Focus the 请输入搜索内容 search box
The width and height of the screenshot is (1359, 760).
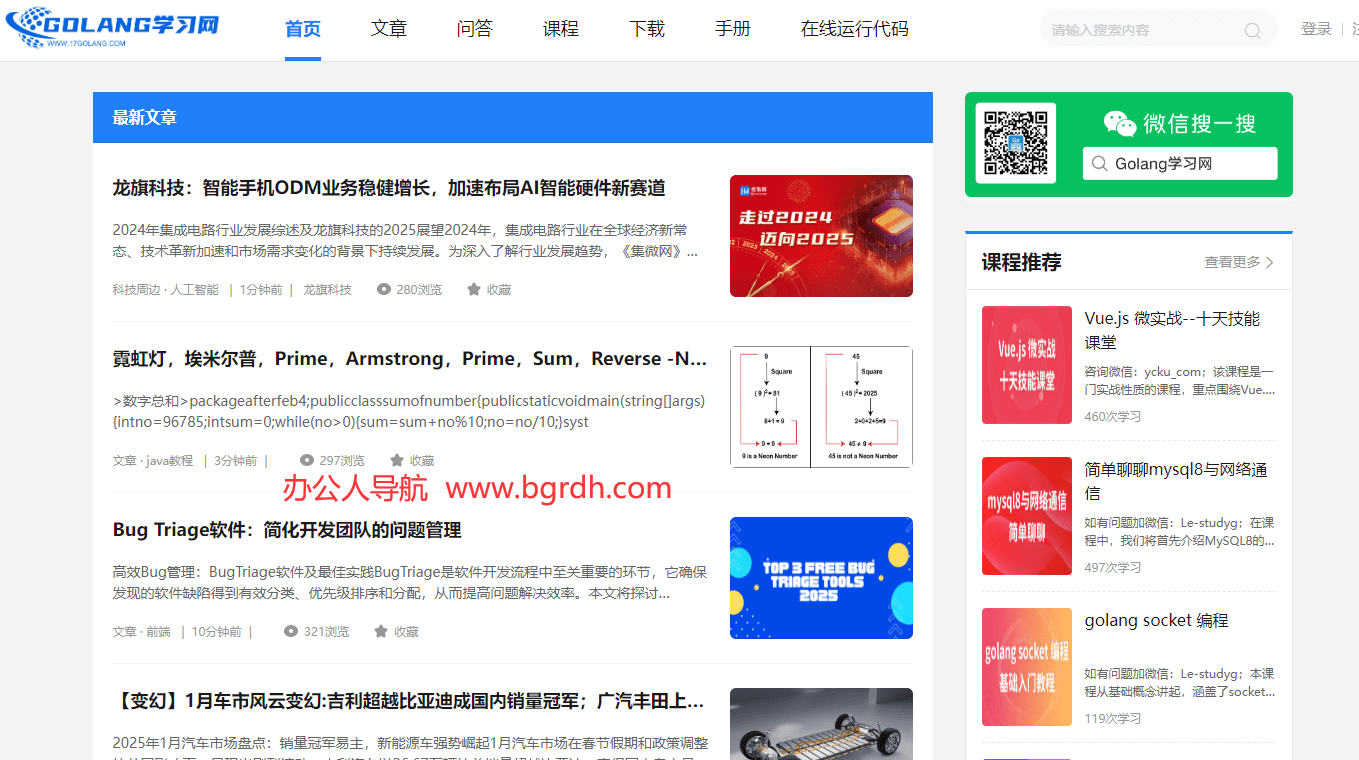coord(1140,30)
